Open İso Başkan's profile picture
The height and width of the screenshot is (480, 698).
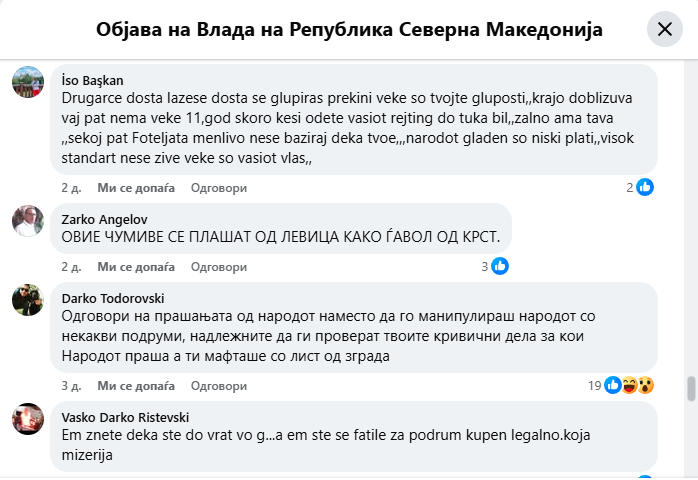pyautogui.click(x=28, y=82)
